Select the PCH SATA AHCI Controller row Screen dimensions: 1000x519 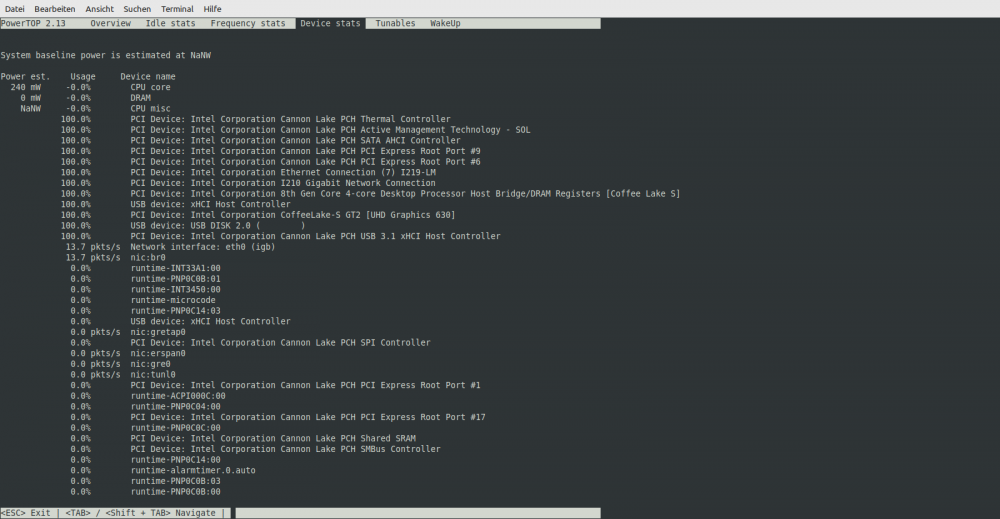pos(260,140)
